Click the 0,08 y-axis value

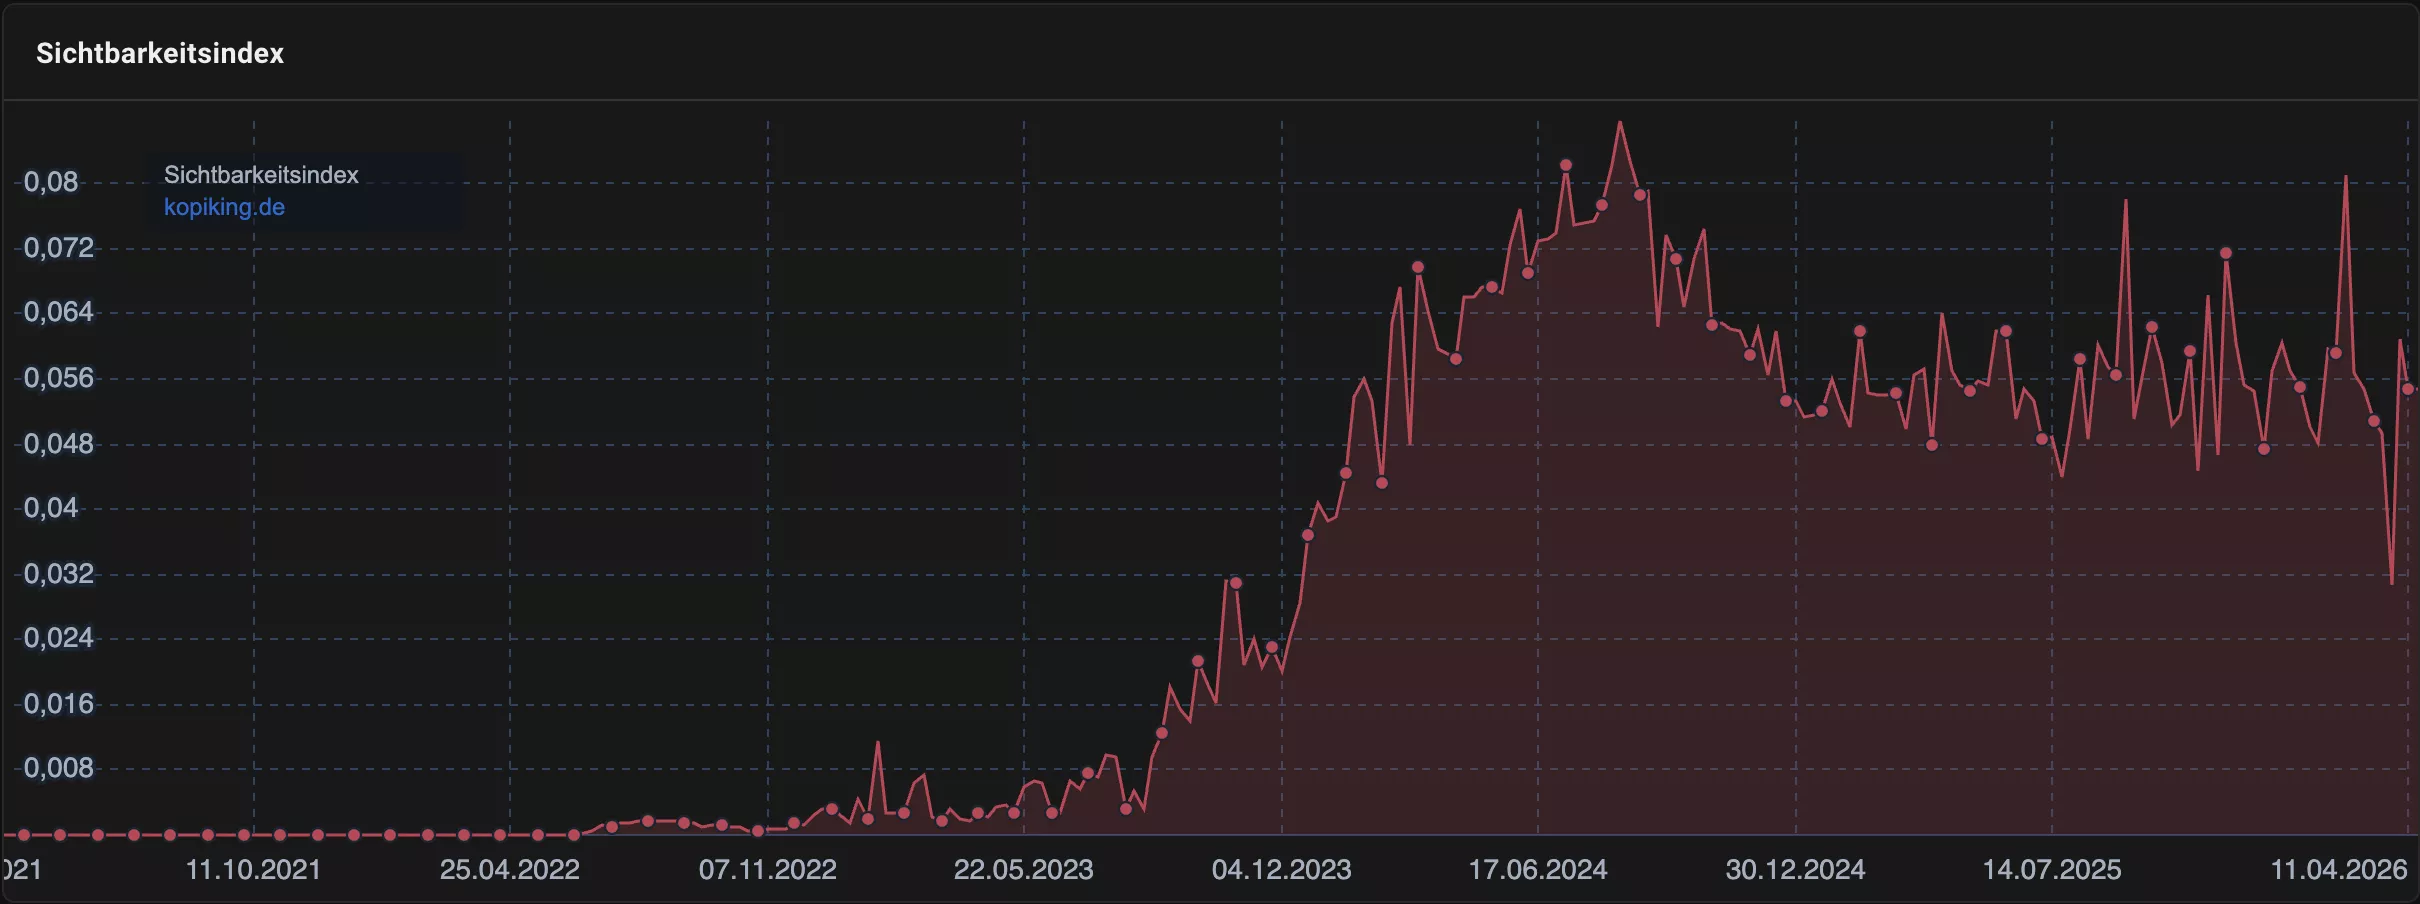51,182
